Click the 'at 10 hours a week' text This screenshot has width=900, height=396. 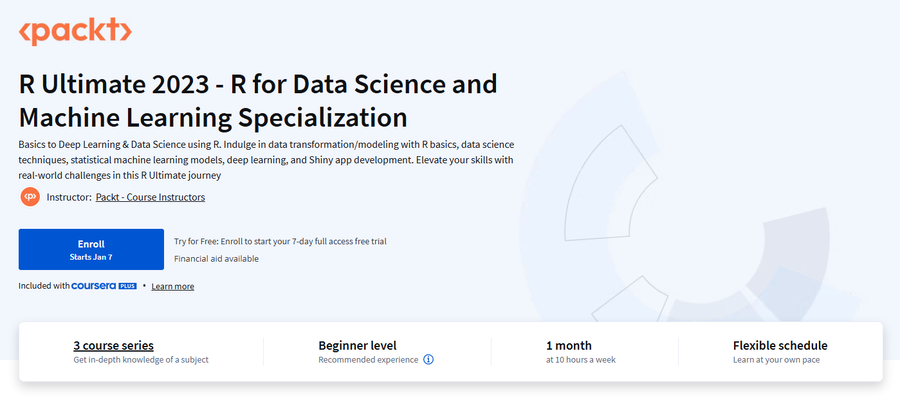581,360
